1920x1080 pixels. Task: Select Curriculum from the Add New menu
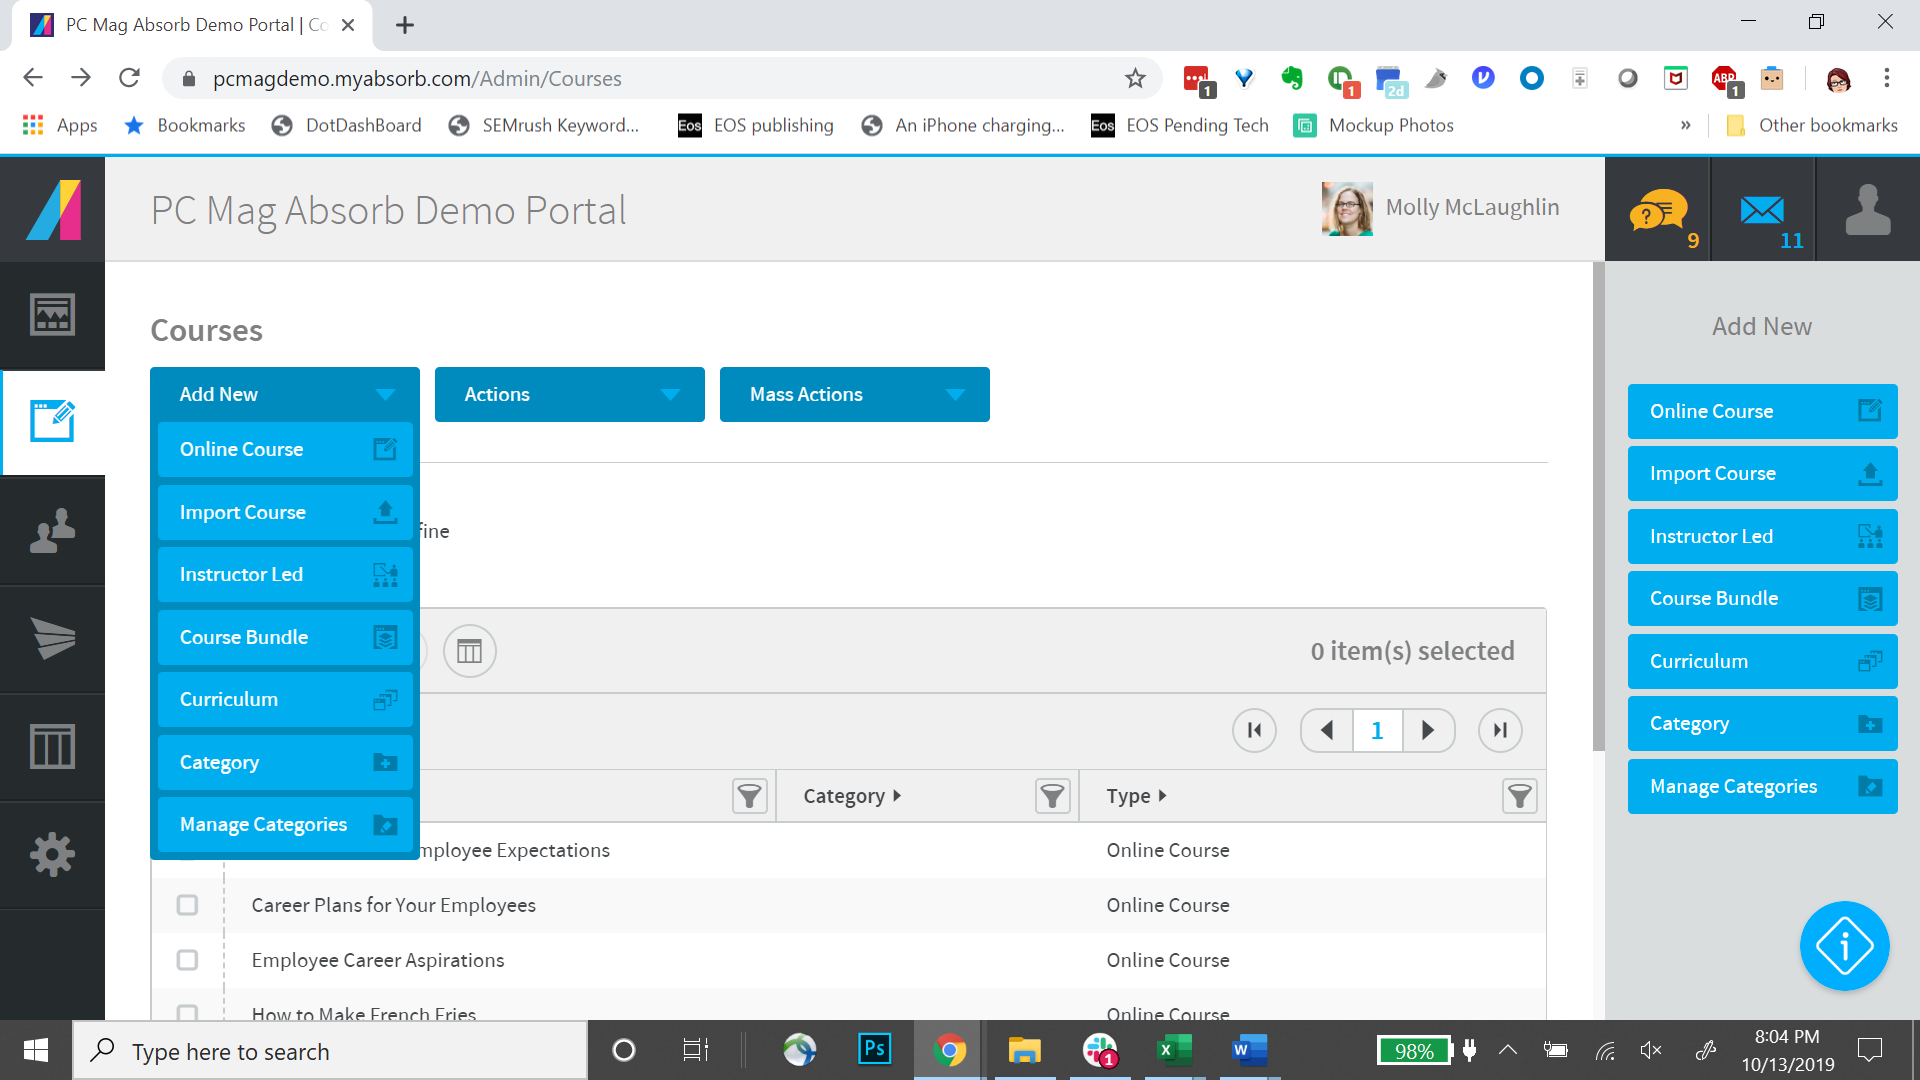284,699
